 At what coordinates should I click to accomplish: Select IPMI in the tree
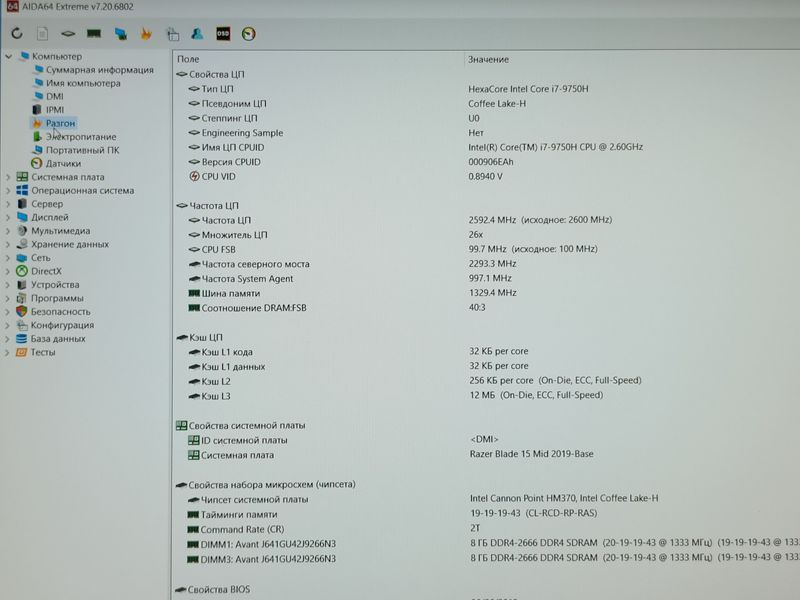pyautogui.click(x=55, y=110)
